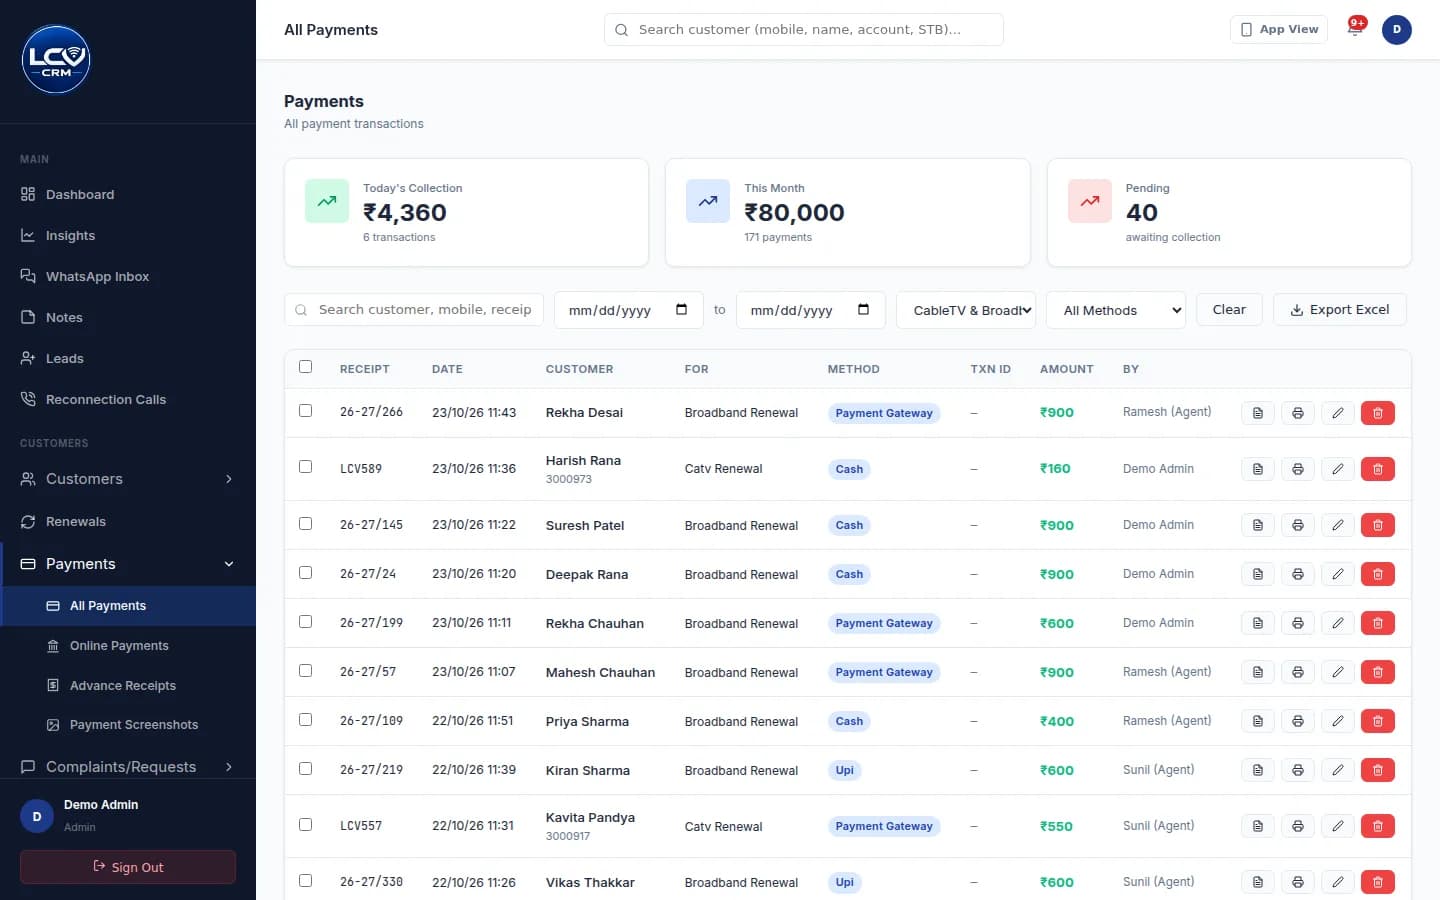Image resolution: width=1440 pixels, height=900 pixels.
Task: Focus the global customer search field
Action: point(804,29)
